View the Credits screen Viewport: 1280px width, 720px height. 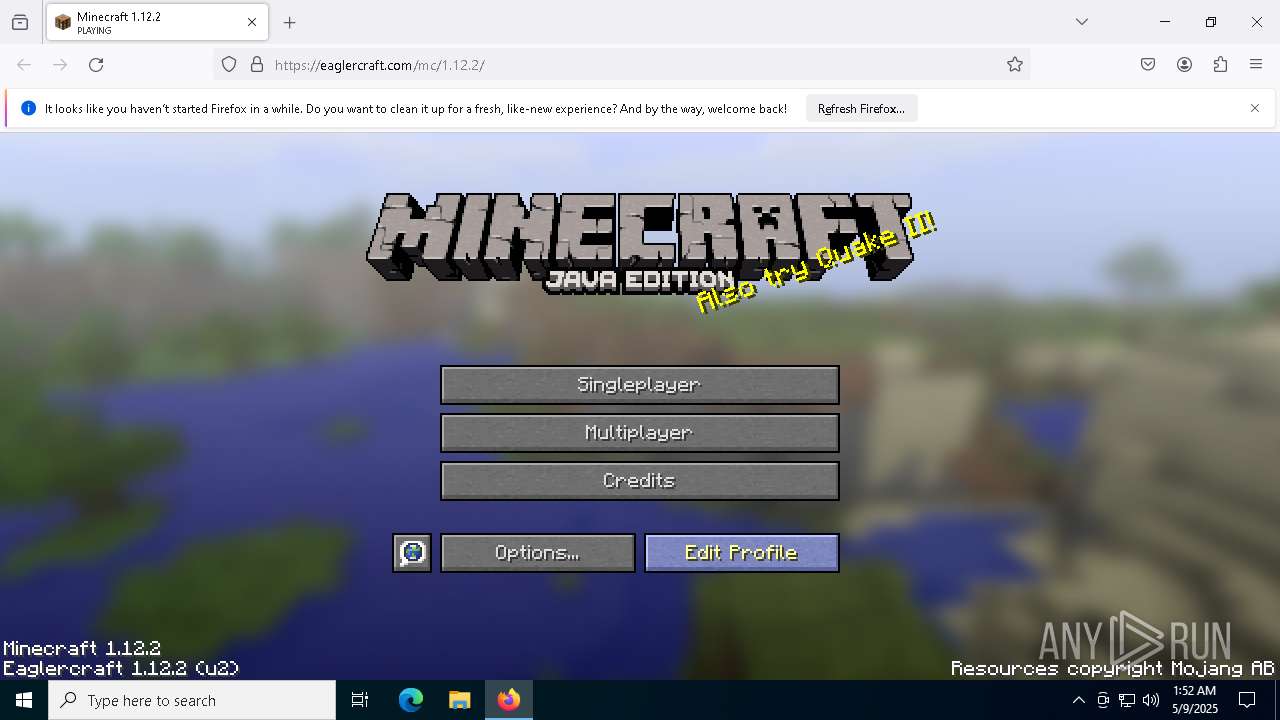coord(640,481)
